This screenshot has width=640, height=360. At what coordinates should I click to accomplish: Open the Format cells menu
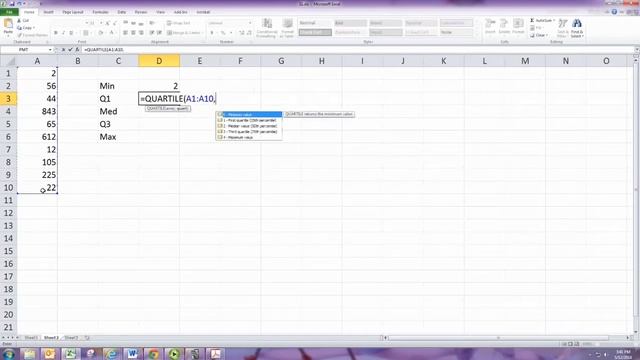pos(518,27)
